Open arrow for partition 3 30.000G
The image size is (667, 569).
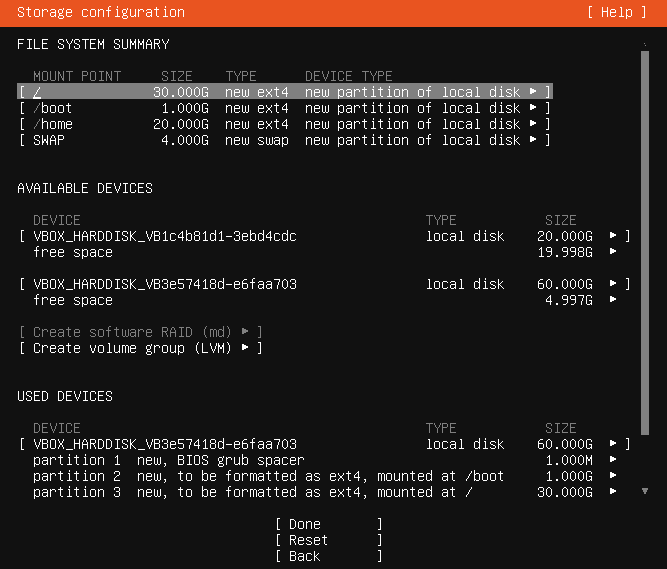(613, 491)
